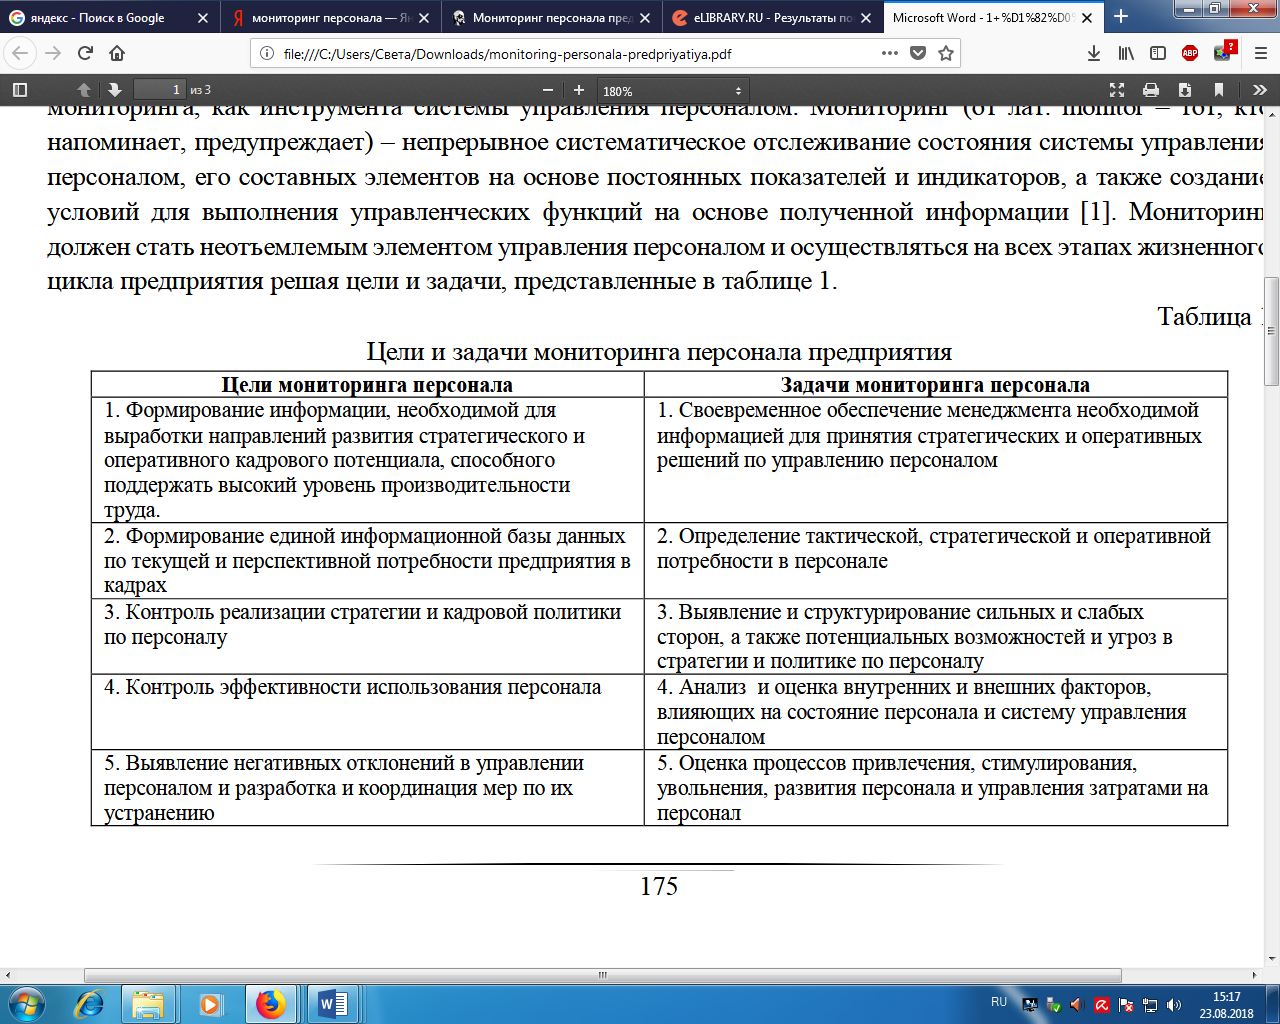Viewport: 1280px width, 1024px height.
Task: Switch to Microsoft Word taskbar button
Action: 332,1004
